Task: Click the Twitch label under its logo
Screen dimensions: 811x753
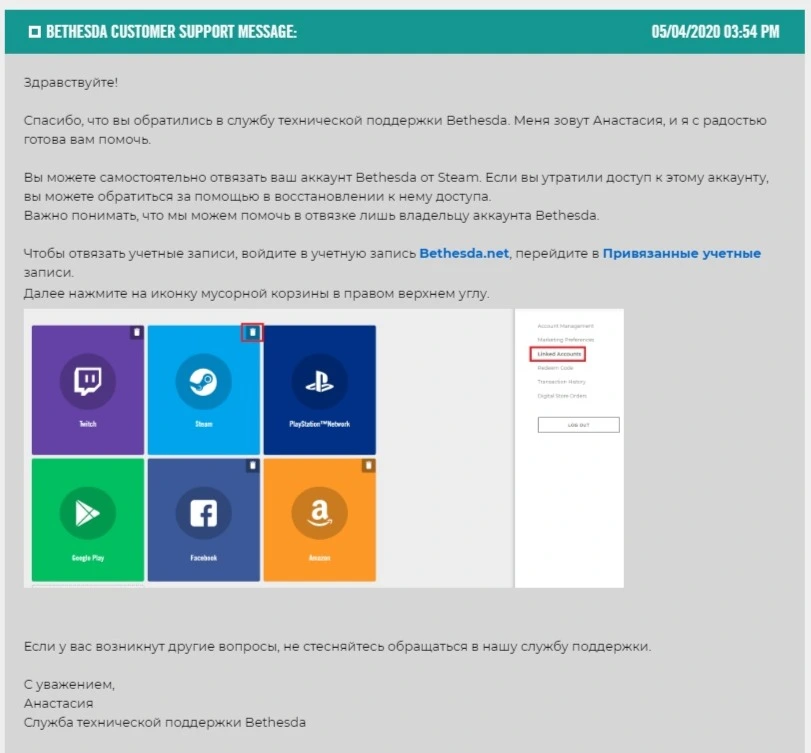Action: point(88,424)
